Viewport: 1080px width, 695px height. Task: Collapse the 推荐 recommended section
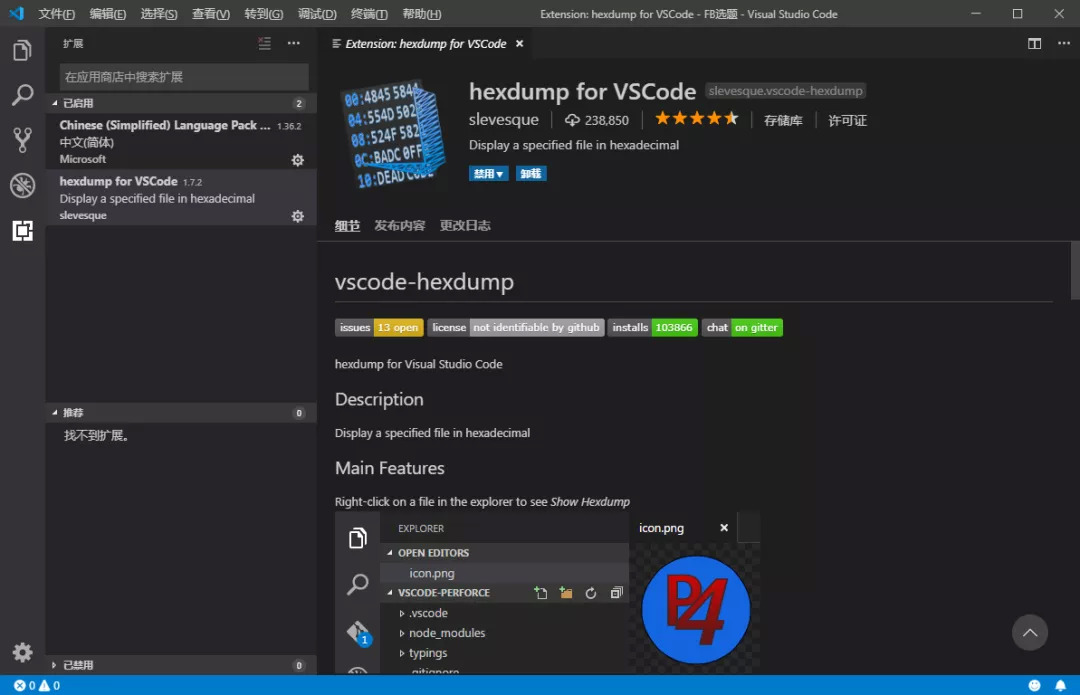tap(180, 413)
